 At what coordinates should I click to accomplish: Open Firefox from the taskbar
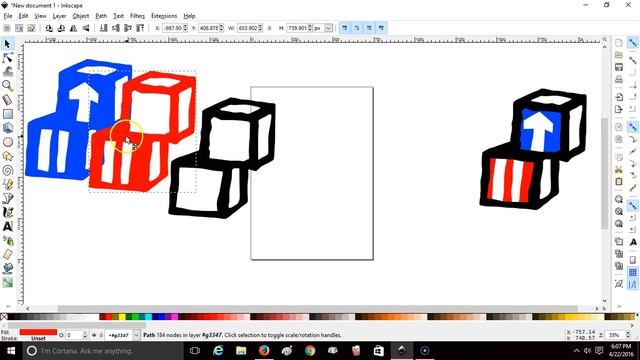264,351
